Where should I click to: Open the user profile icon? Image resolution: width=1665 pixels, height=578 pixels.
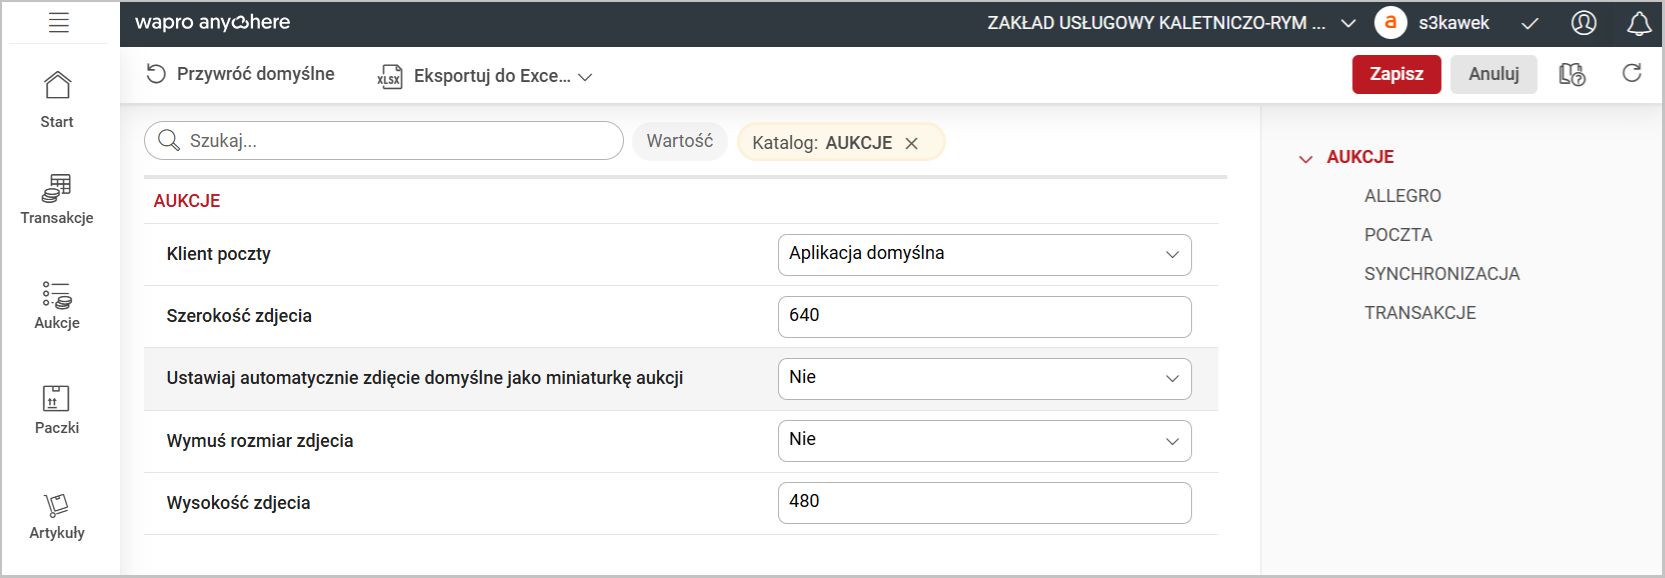coord(1583,23)
